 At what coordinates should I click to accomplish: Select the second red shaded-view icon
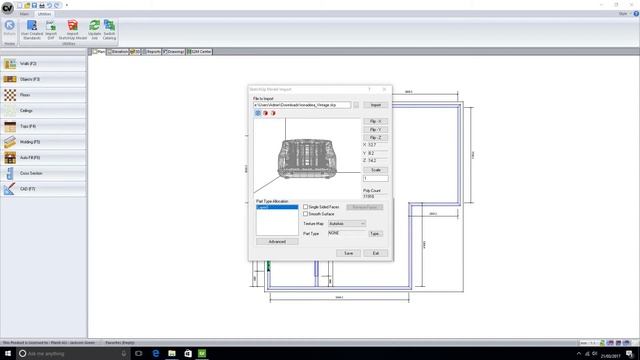273,113
